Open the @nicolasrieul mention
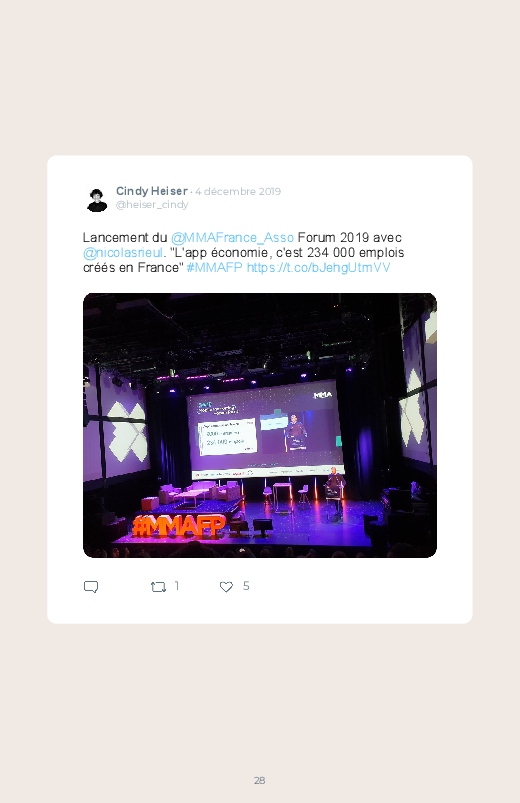This screenshot has width=520, height=803. click(x=123, y=252)
